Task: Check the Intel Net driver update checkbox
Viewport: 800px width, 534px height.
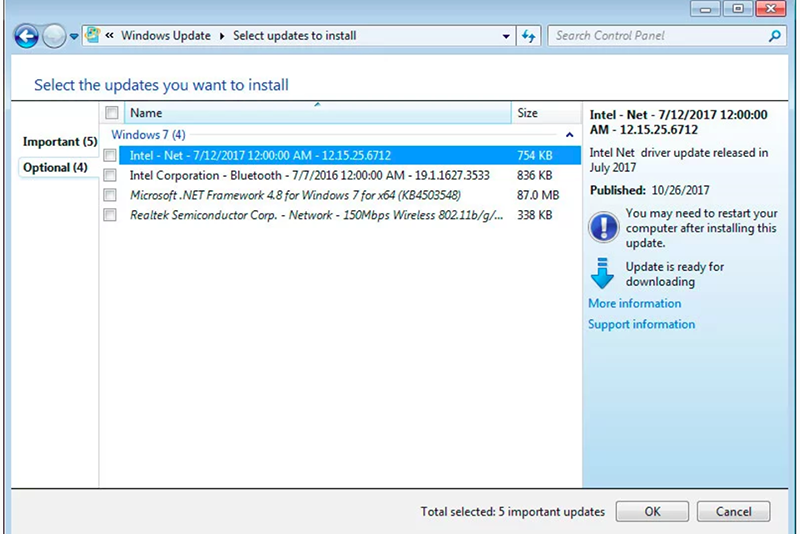Action: [x=111, y=155]
